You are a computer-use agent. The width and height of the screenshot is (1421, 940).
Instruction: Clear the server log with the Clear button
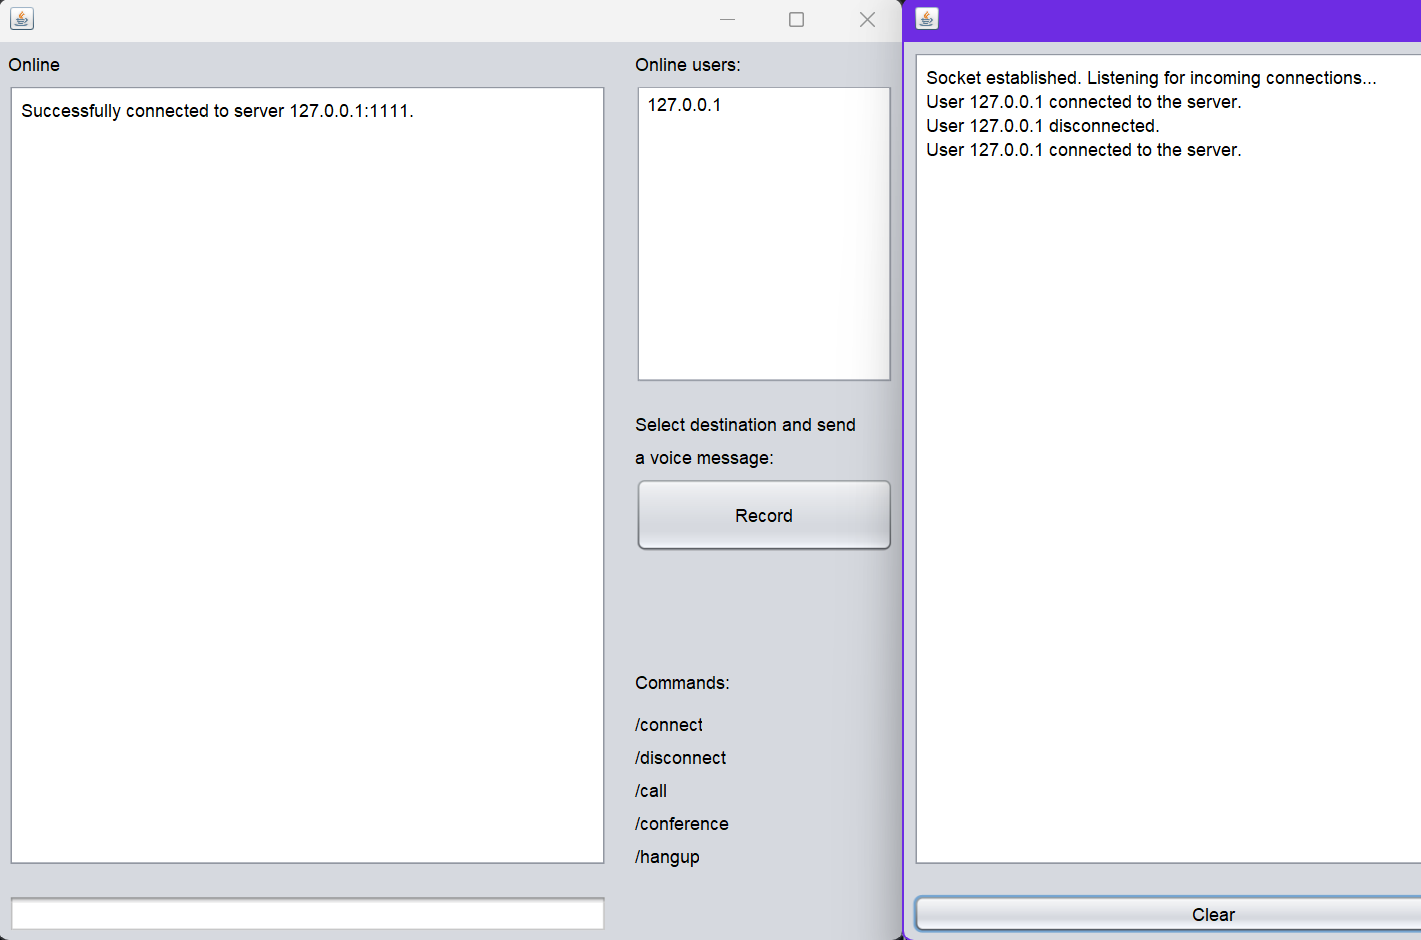(1212, 914)
